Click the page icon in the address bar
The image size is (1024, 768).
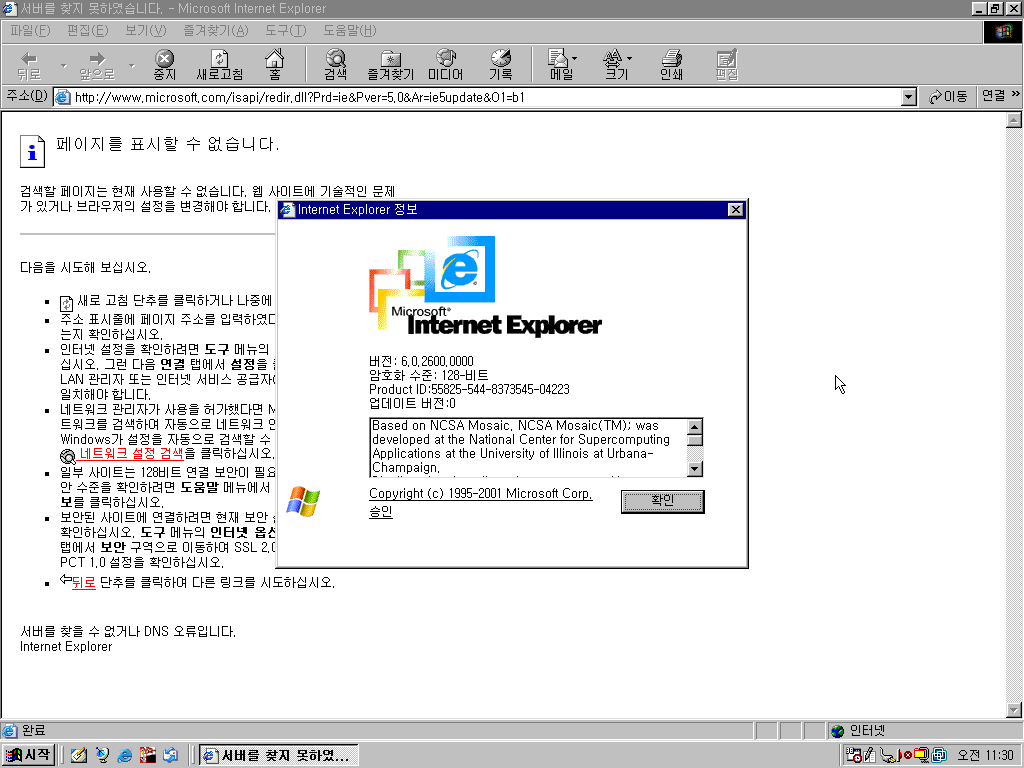[x=63, y=97]
